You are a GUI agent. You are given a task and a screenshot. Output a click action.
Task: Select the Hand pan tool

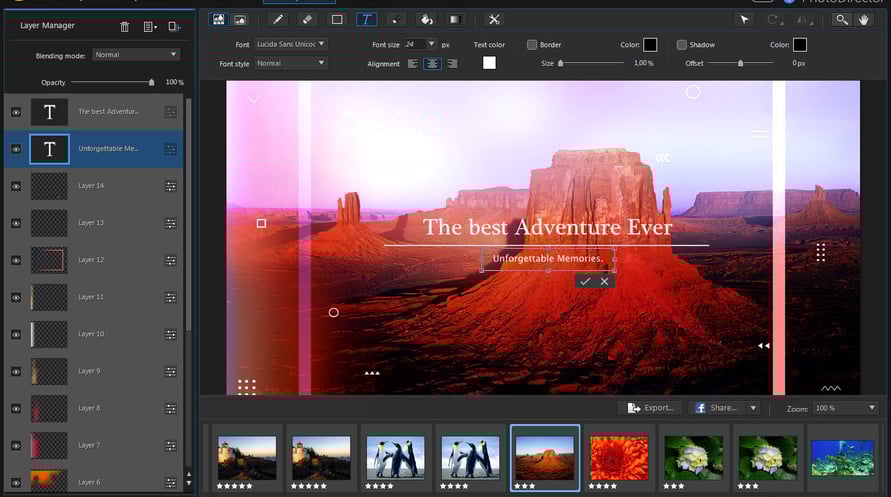tap(864, 20)
